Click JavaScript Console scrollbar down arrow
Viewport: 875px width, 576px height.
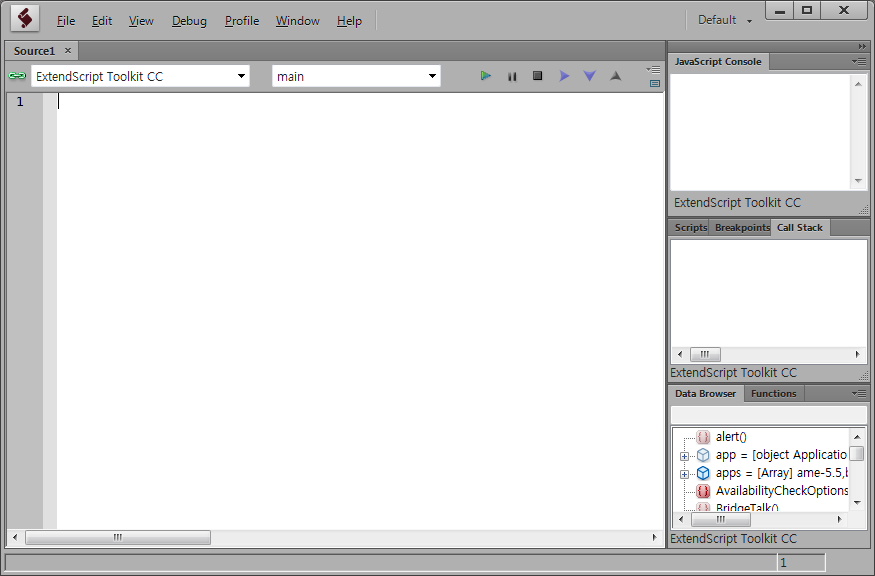point(858,181)
